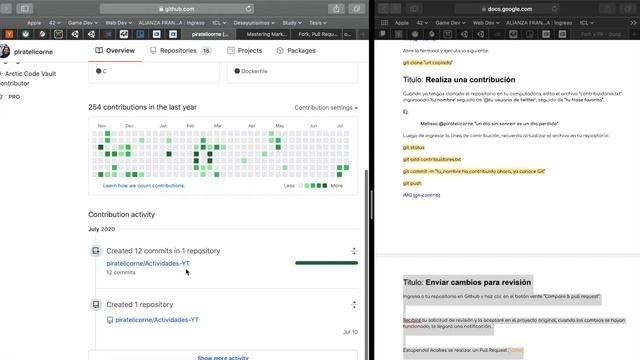Open the Share menu in the GitHub window
The image size is (640, 360).
(336, 9)
